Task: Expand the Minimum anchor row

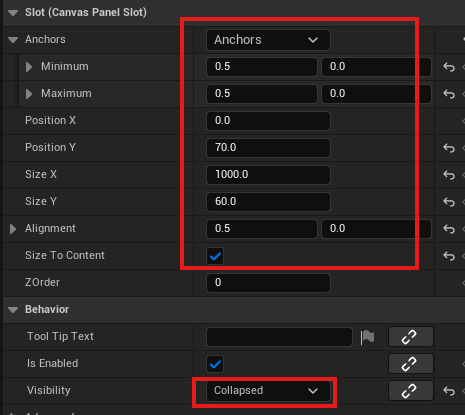Action: pyautogui.click(x=29, y=67)
